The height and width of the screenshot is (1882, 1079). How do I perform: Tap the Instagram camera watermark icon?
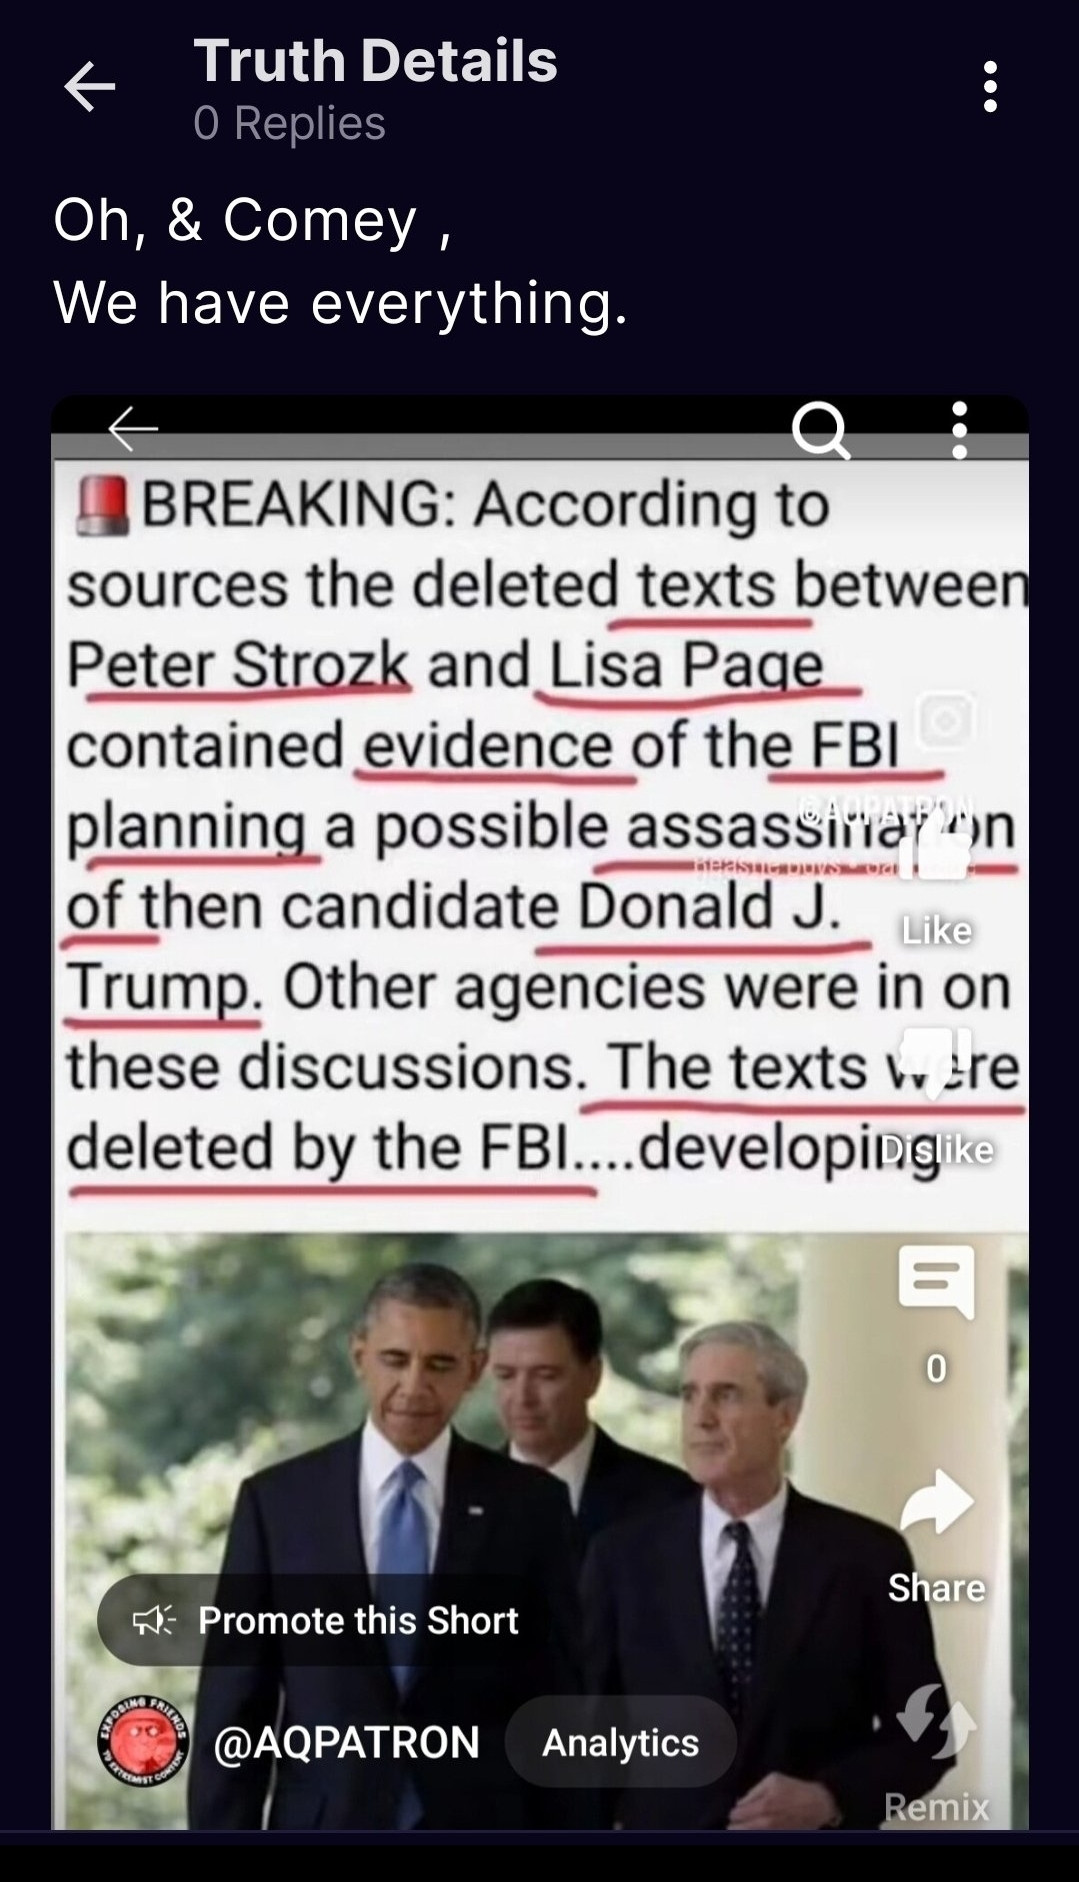tap(945, 720)
